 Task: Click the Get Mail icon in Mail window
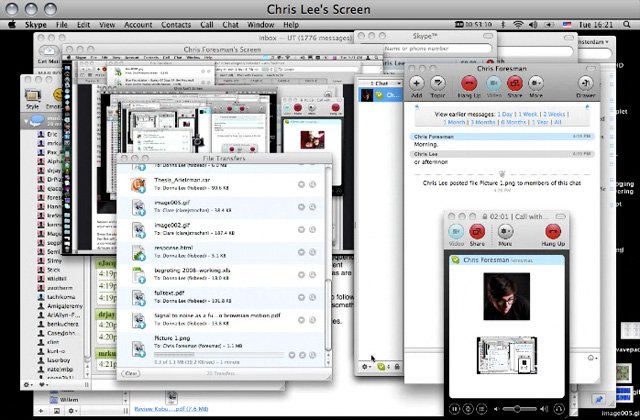click(49, 52)
